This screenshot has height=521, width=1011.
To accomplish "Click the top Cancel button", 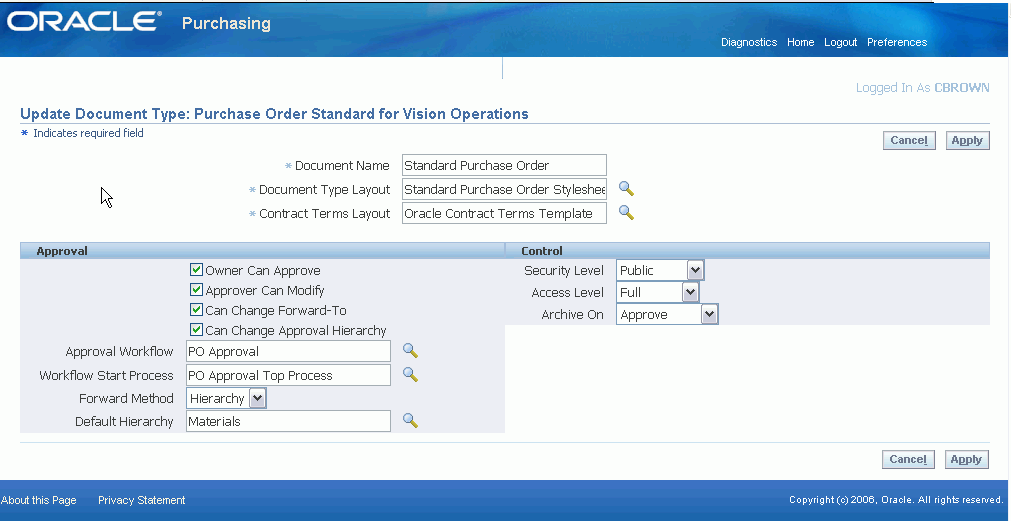I will pos(908,140).
